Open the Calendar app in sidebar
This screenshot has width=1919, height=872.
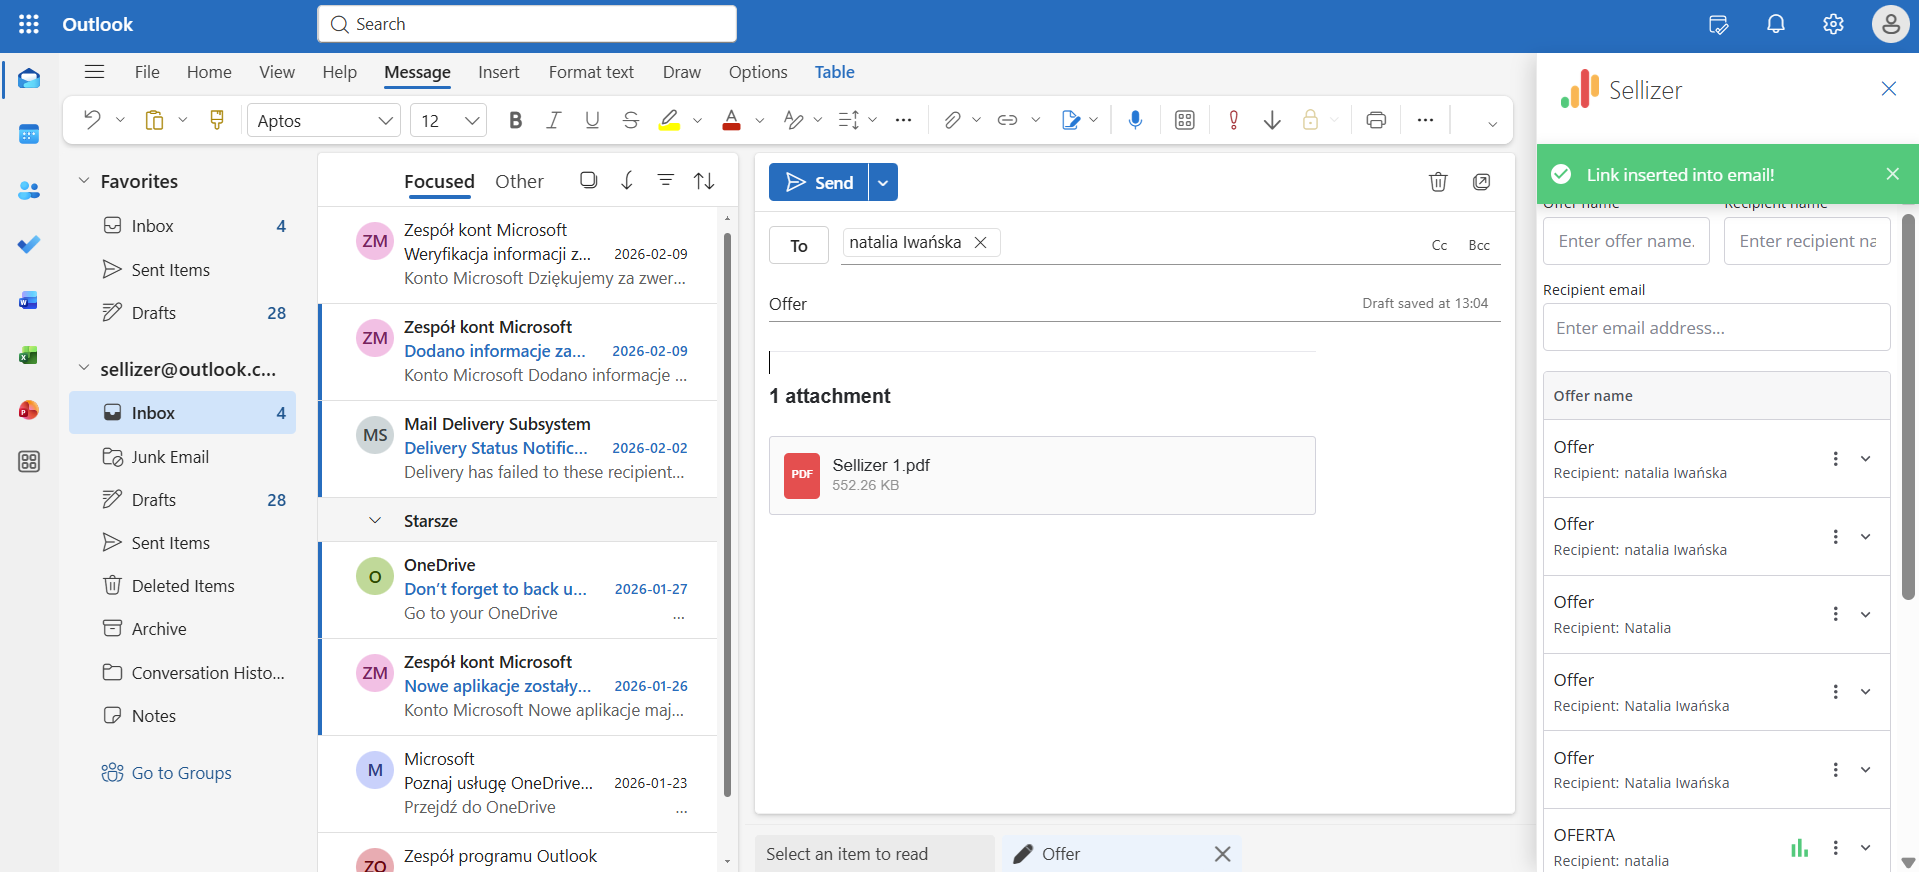point(29,134)
